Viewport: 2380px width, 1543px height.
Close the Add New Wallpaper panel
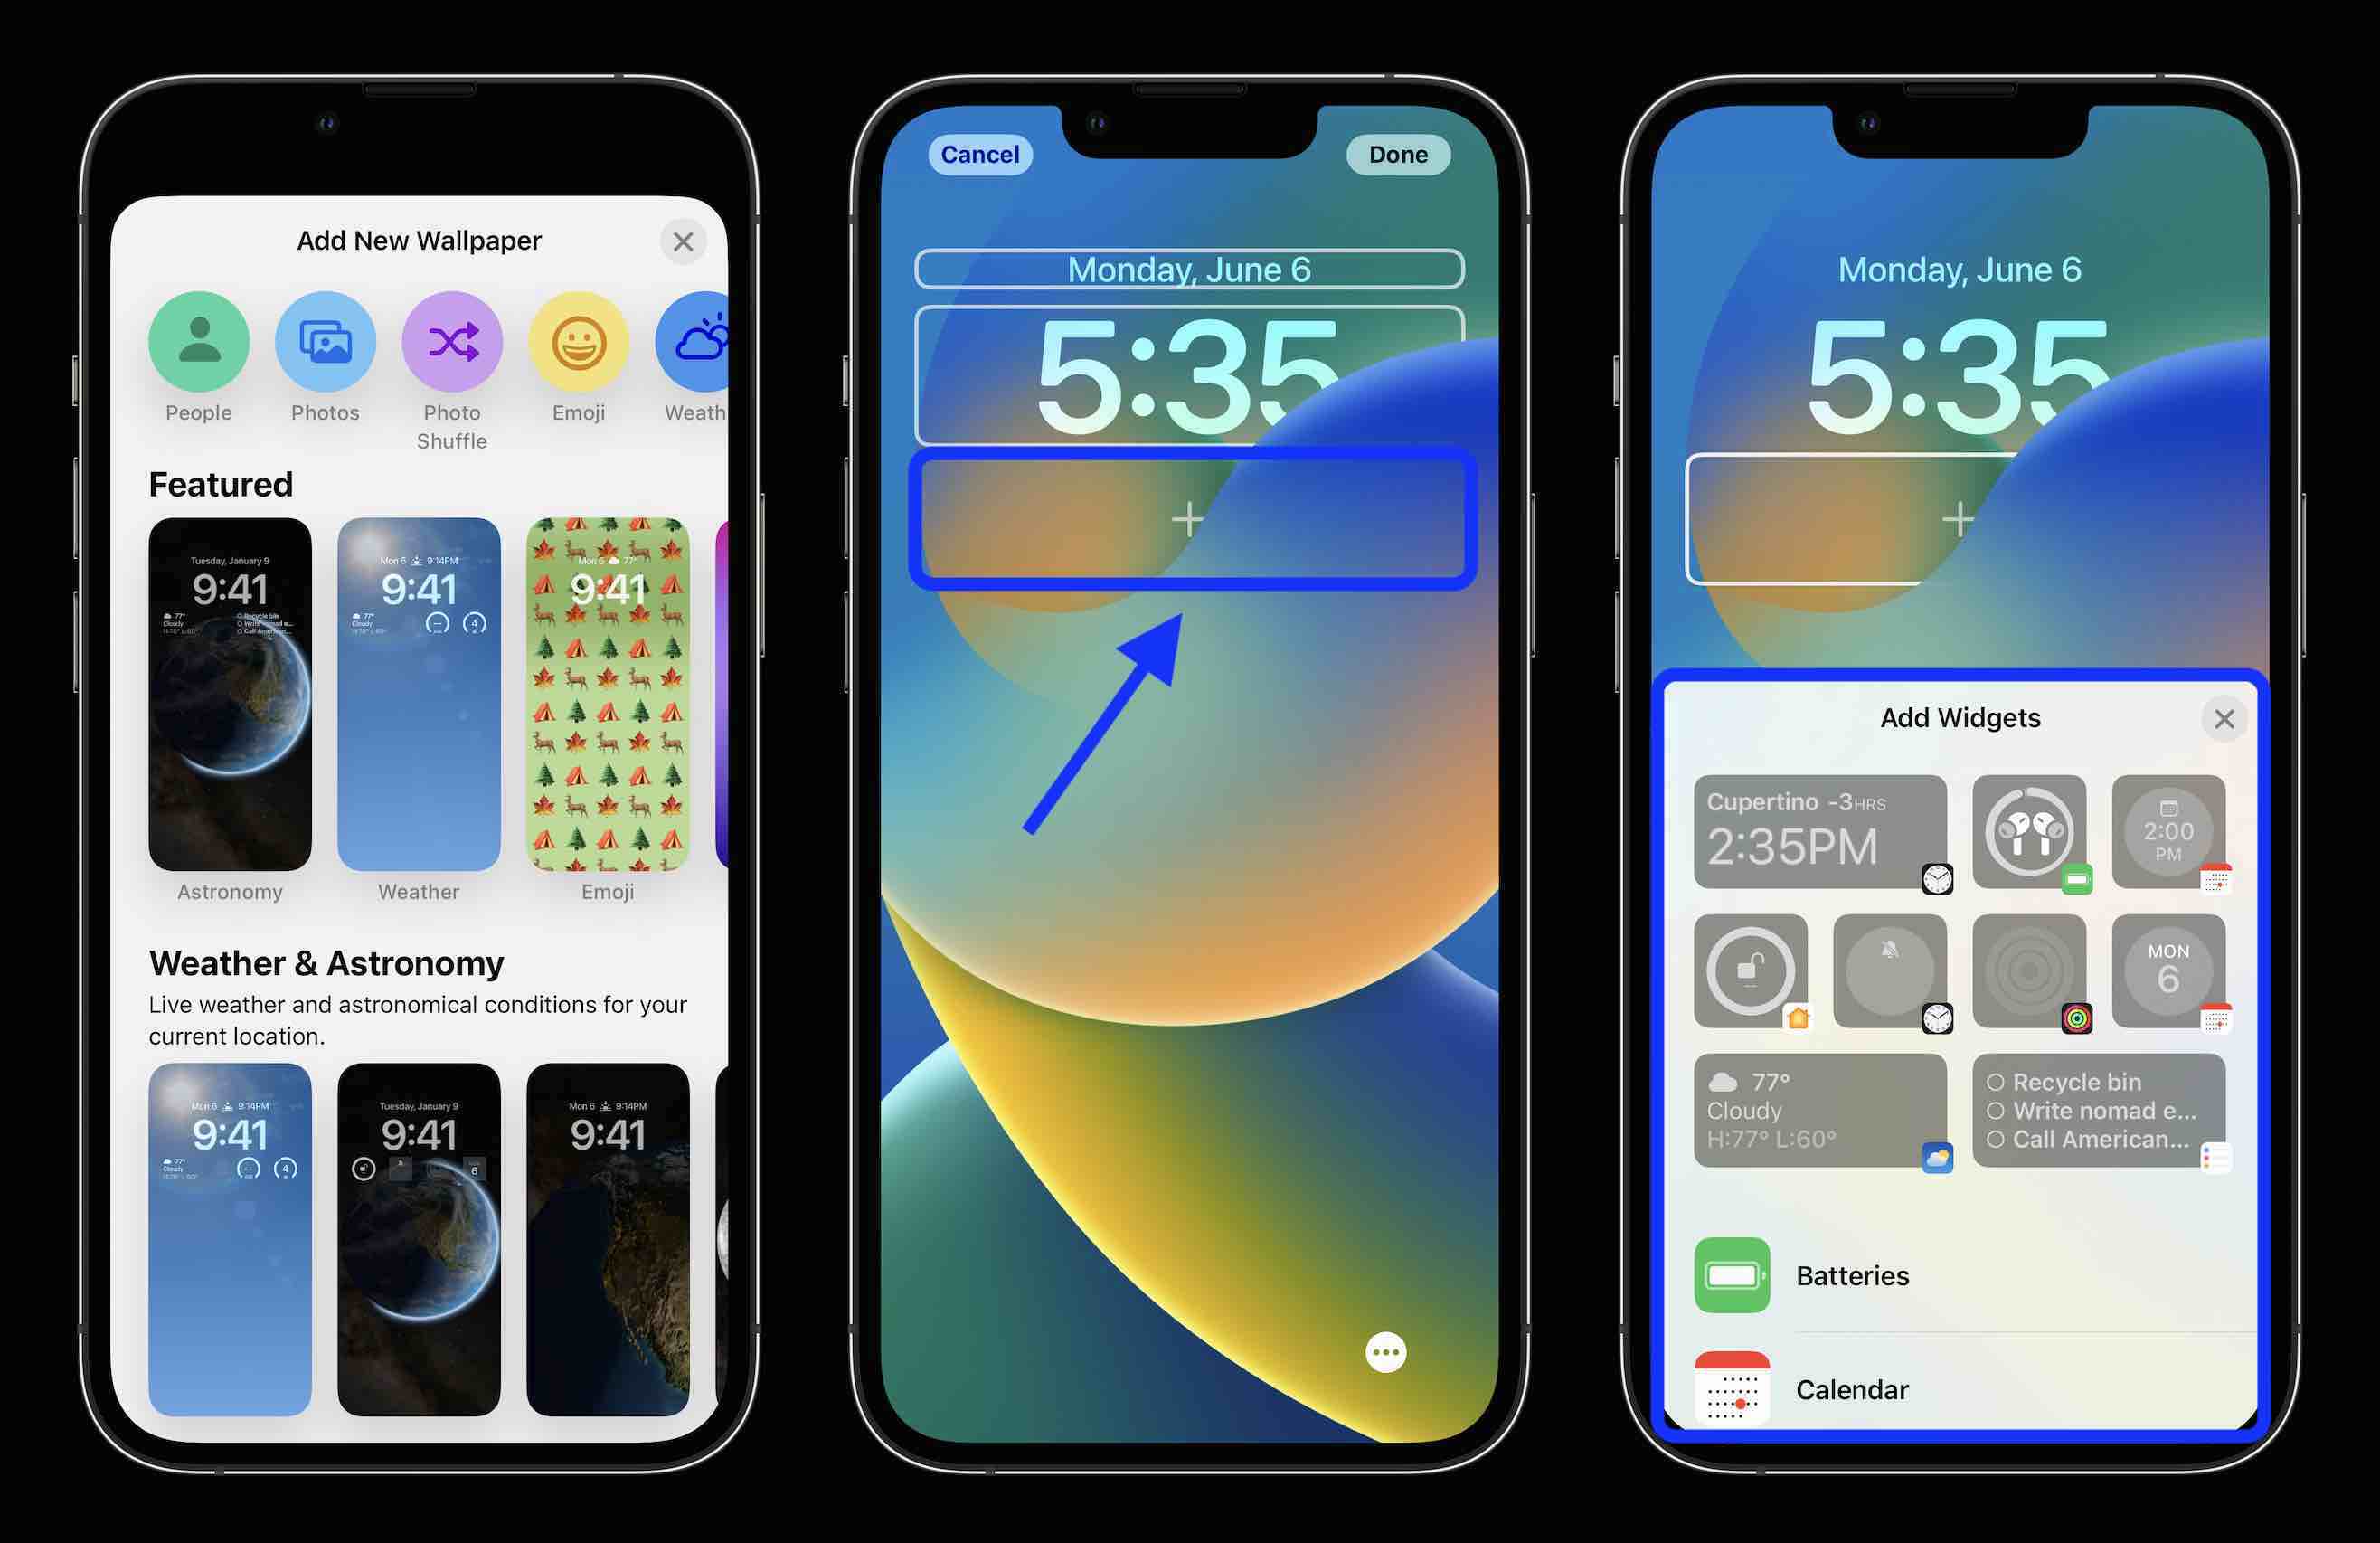point(687,241)
